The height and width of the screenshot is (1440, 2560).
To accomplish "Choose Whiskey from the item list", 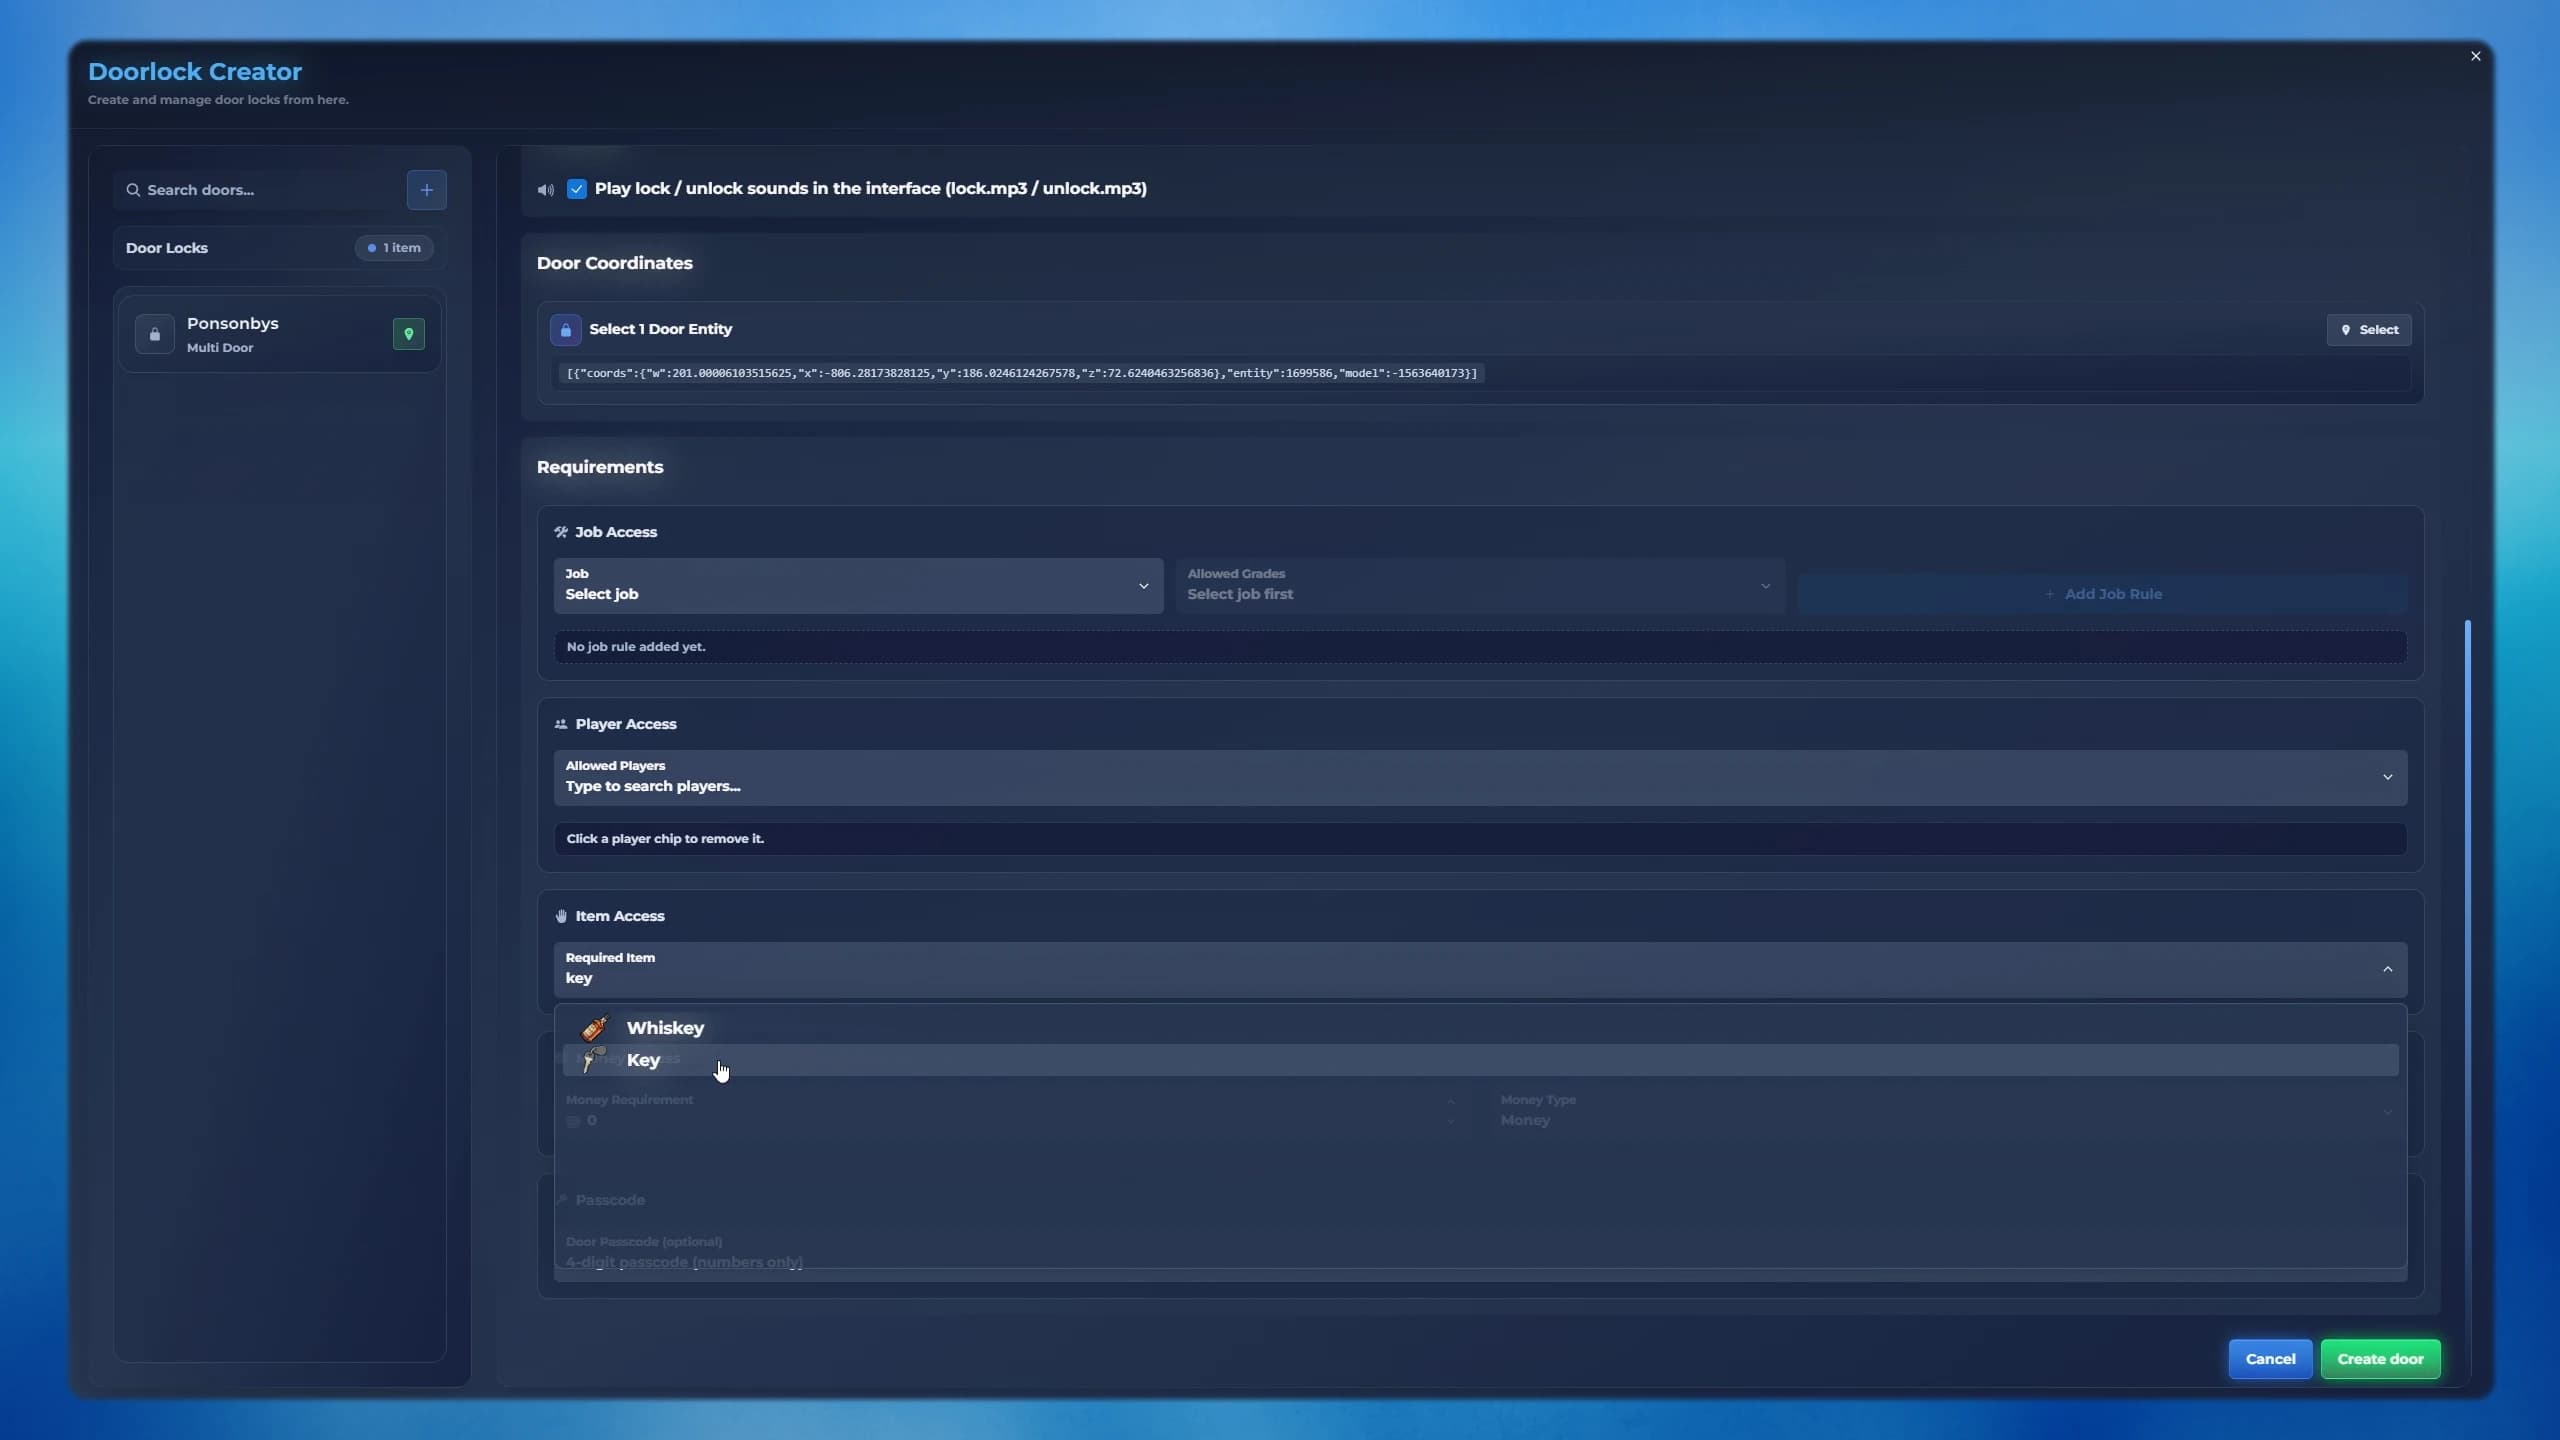I will click(1480, 1028).
